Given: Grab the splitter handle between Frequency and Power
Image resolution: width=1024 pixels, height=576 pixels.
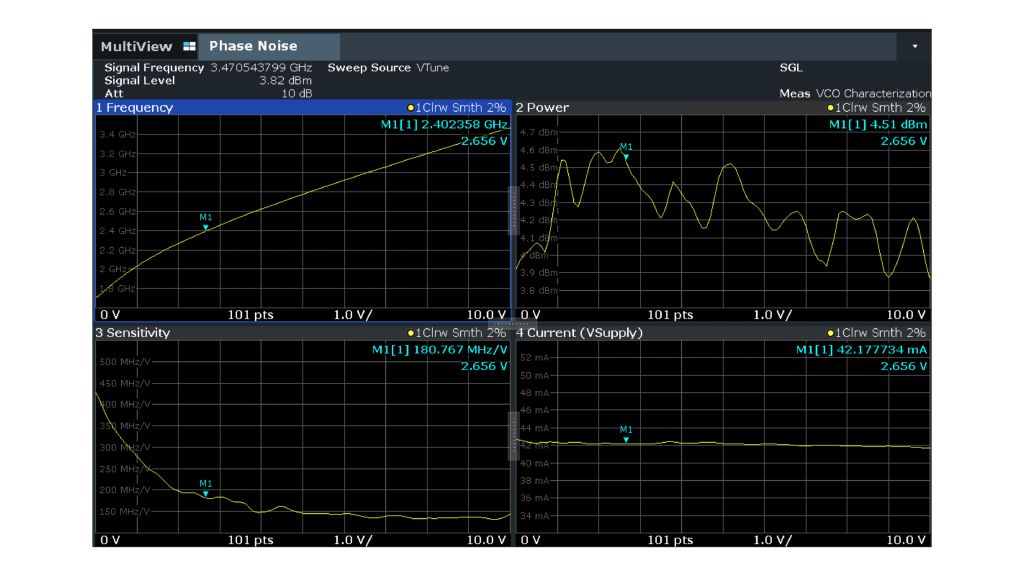Looking at the screenshot, I should click(513, 212).
